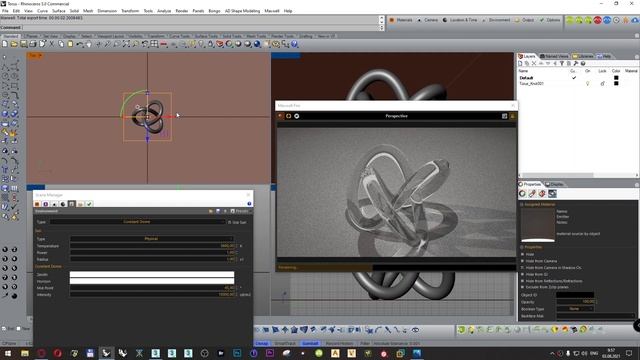Toggle Hide from Reflections/Refractions checkbox

522,281
